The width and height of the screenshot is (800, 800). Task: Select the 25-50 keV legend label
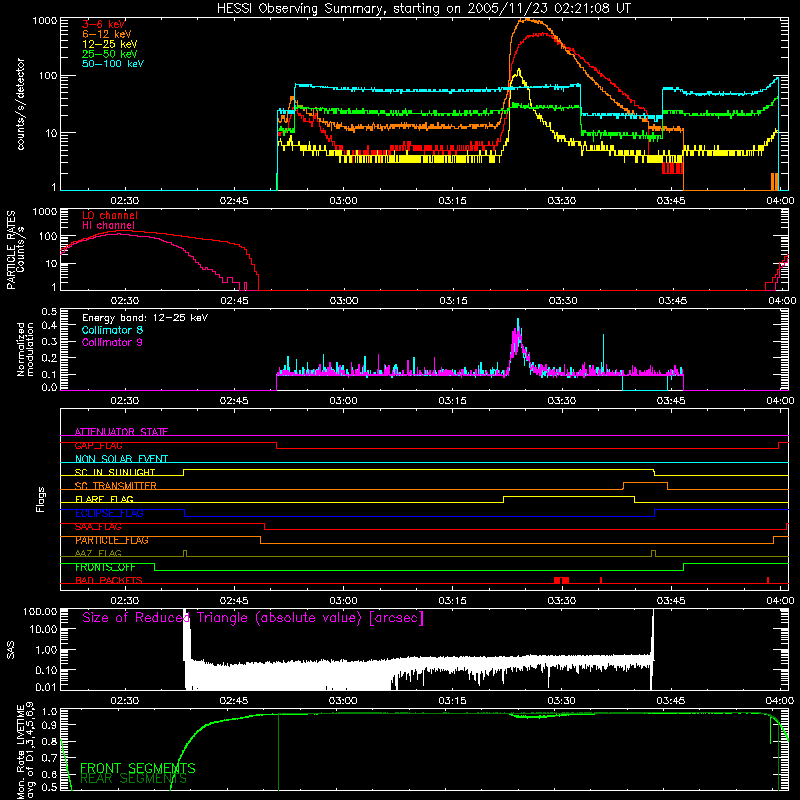[110, 54]
